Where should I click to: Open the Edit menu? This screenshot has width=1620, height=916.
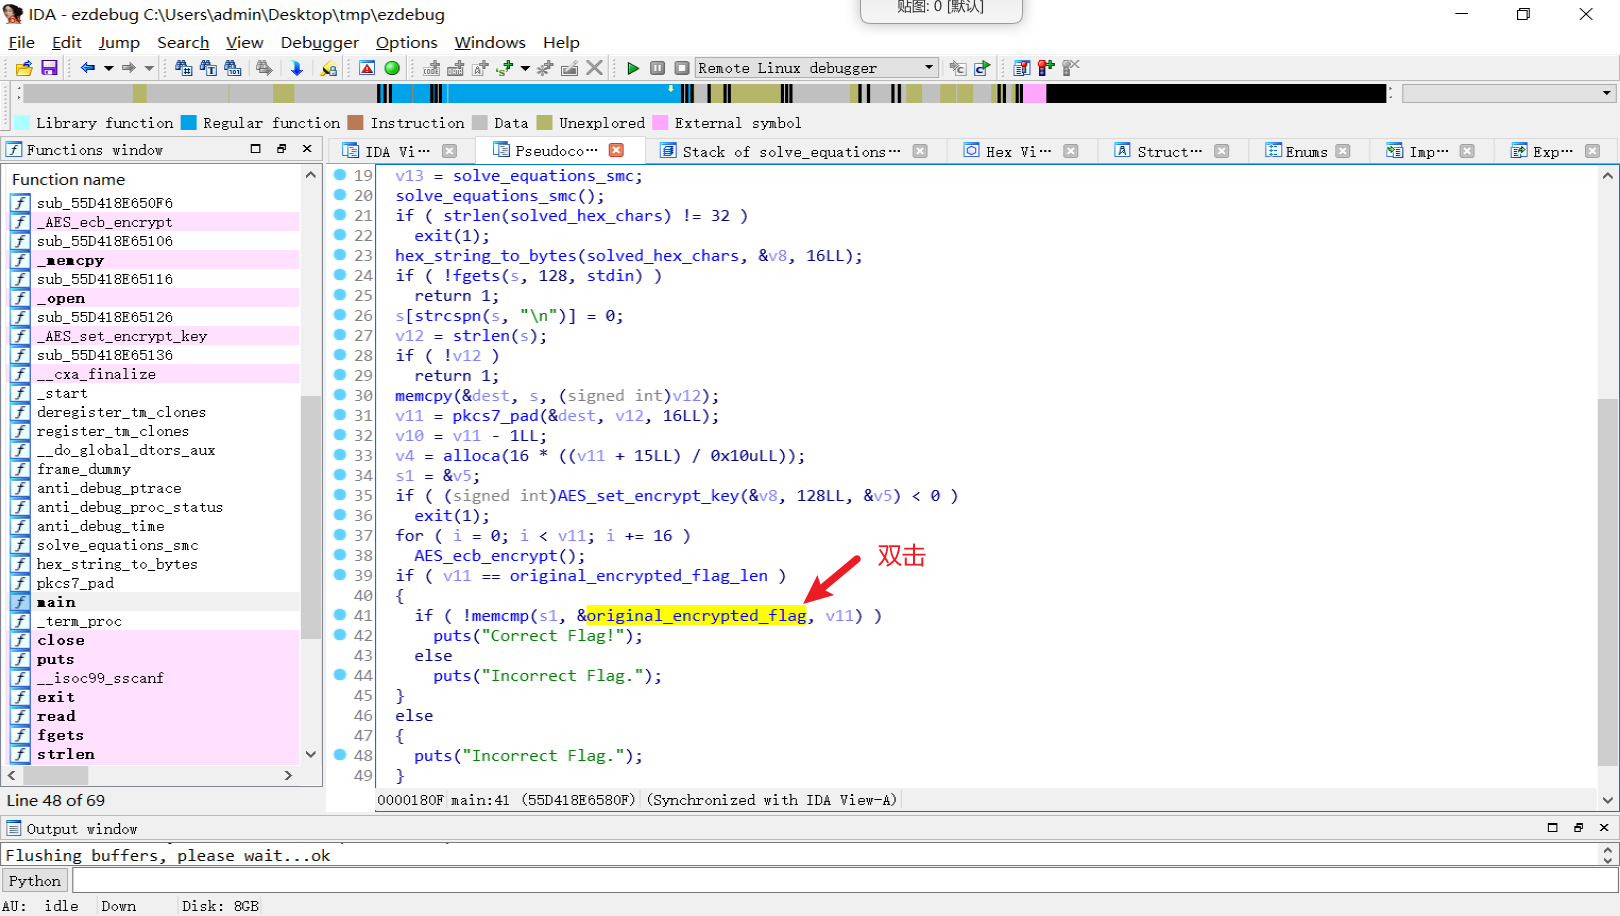pos(67,42)
